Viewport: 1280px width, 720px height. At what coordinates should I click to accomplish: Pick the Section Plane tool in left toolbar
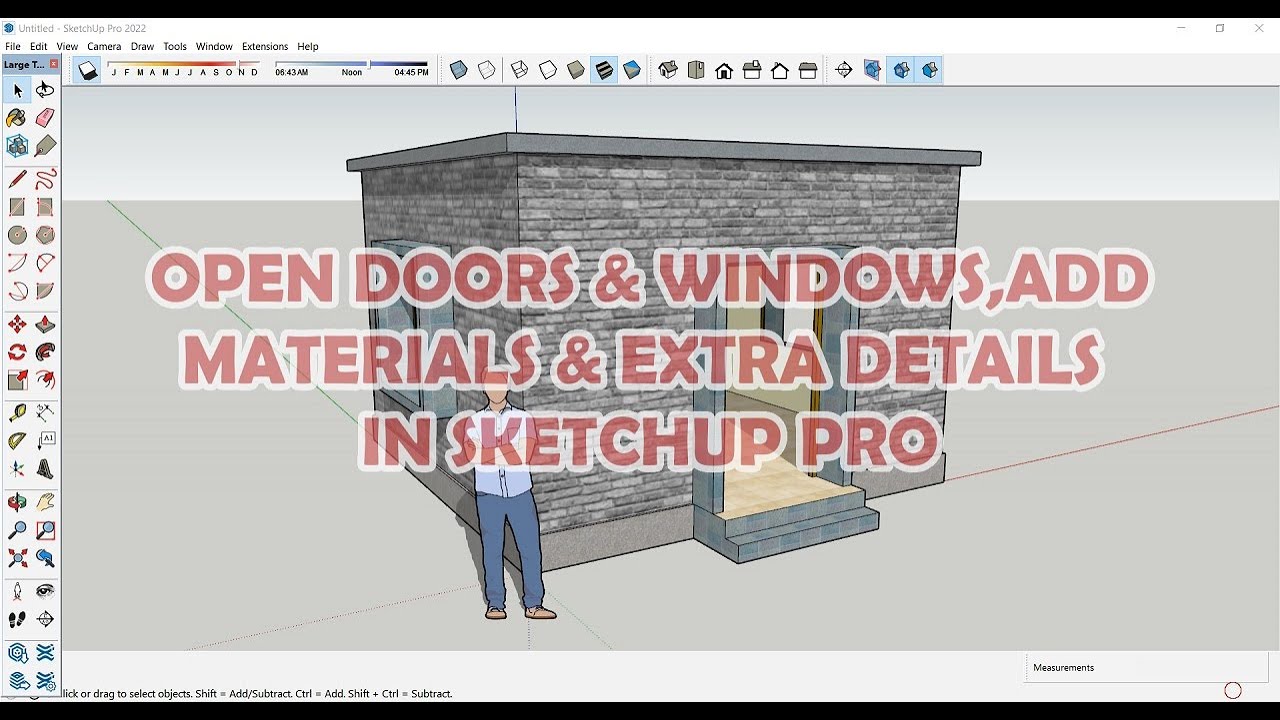click(45, 620)
